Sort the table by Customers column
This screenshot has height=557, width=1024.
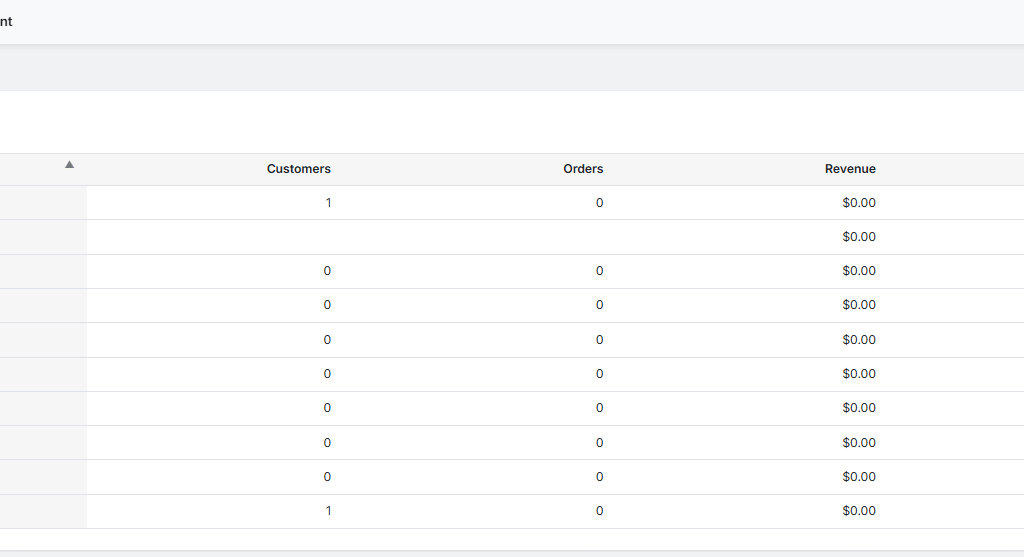298,169
